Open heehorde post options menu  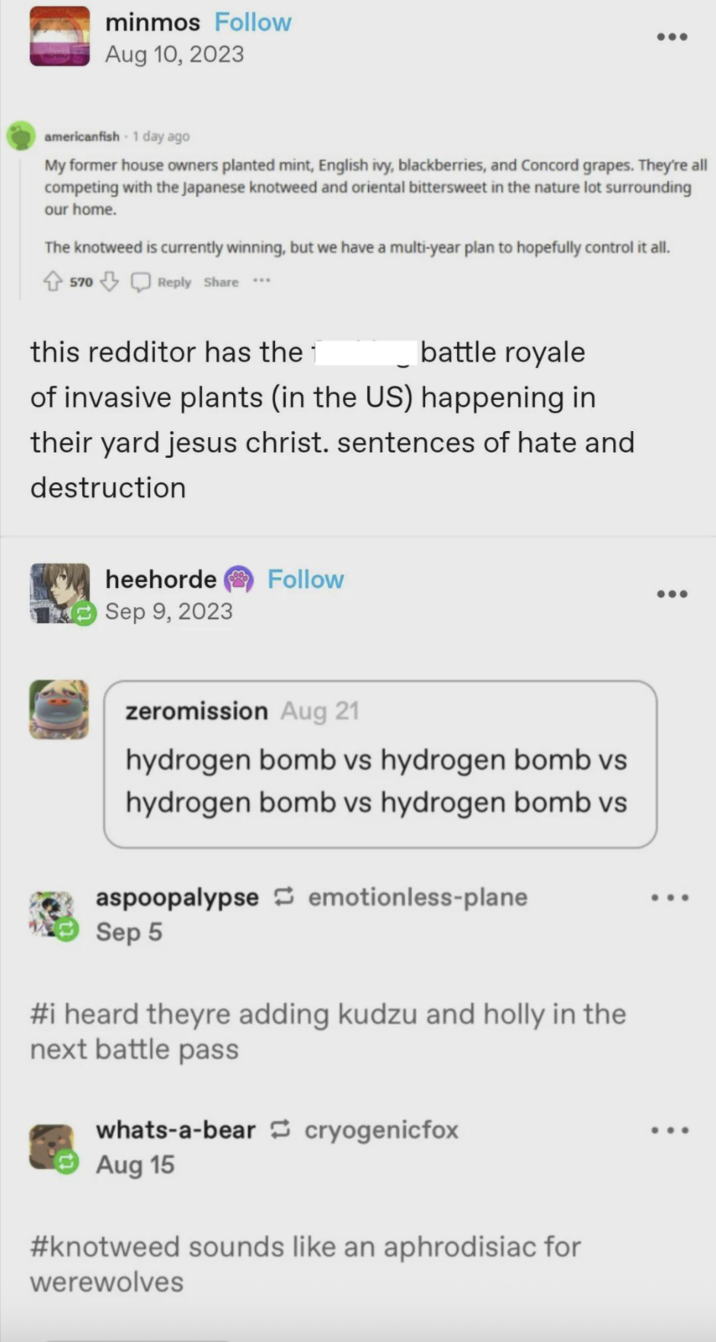(x=671, y=594)
